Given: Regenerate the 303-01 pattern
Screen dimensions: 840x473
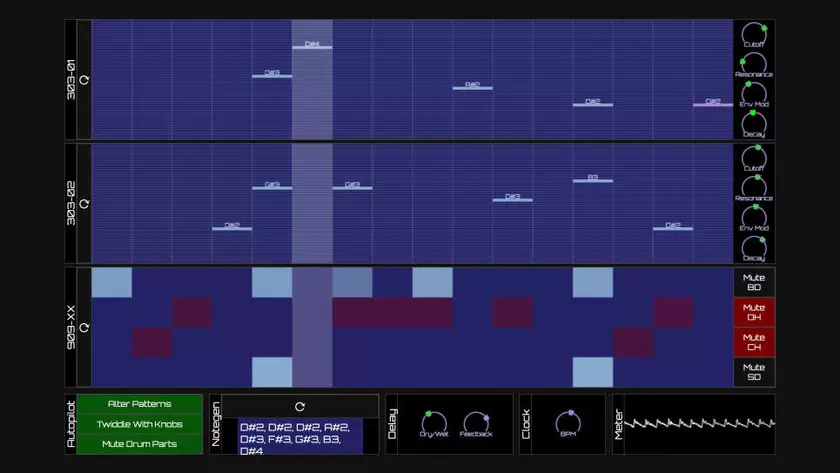Looking at the screenshot, I should pos(84,79).
